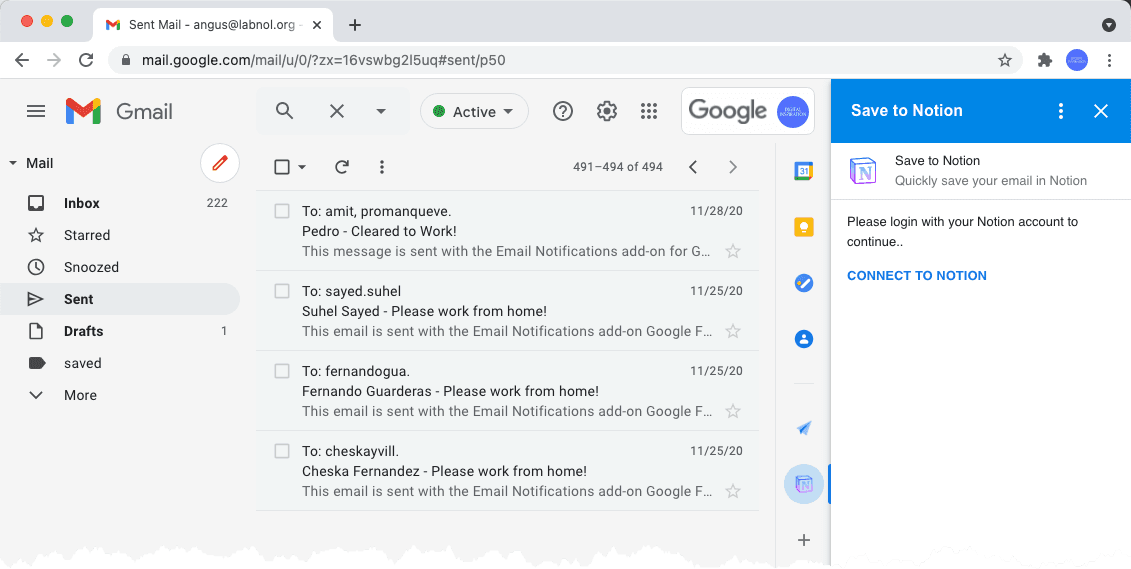The image size is (1131, 569).
Task: Click the address bar URL
Action: pos(323,60)
